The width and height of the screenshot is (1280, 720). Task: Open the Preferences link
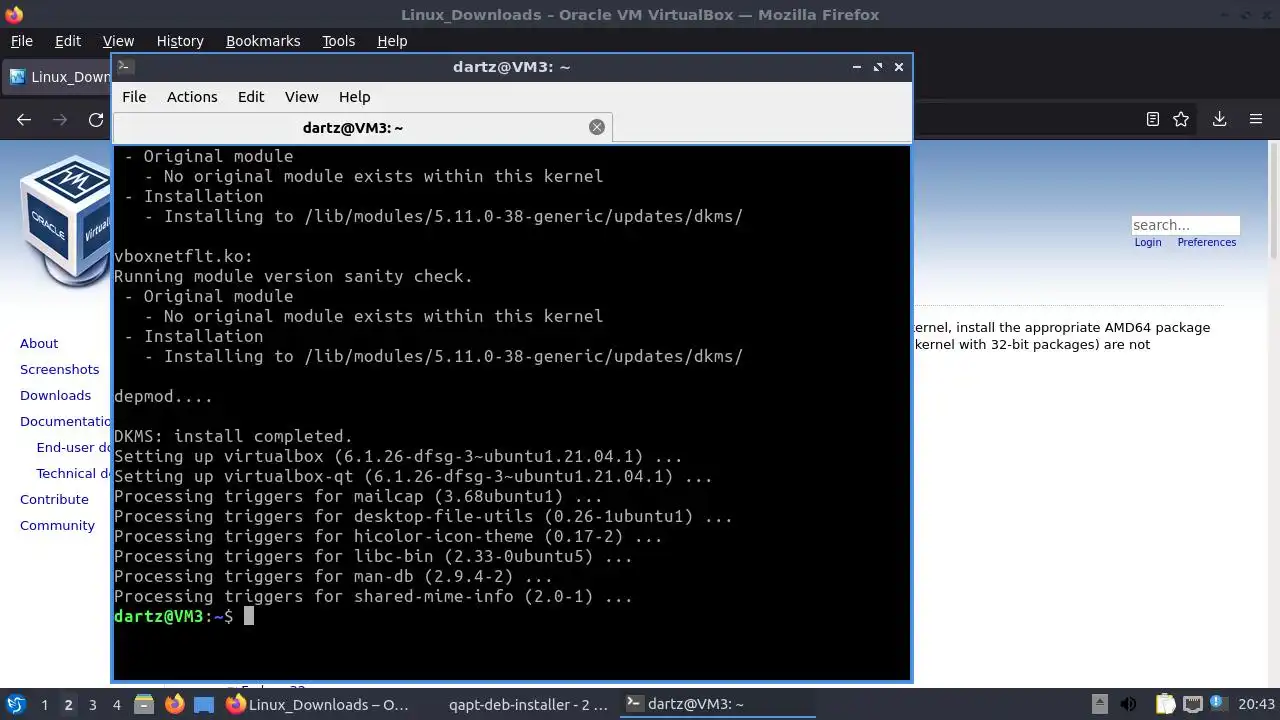pos(1206,242)
